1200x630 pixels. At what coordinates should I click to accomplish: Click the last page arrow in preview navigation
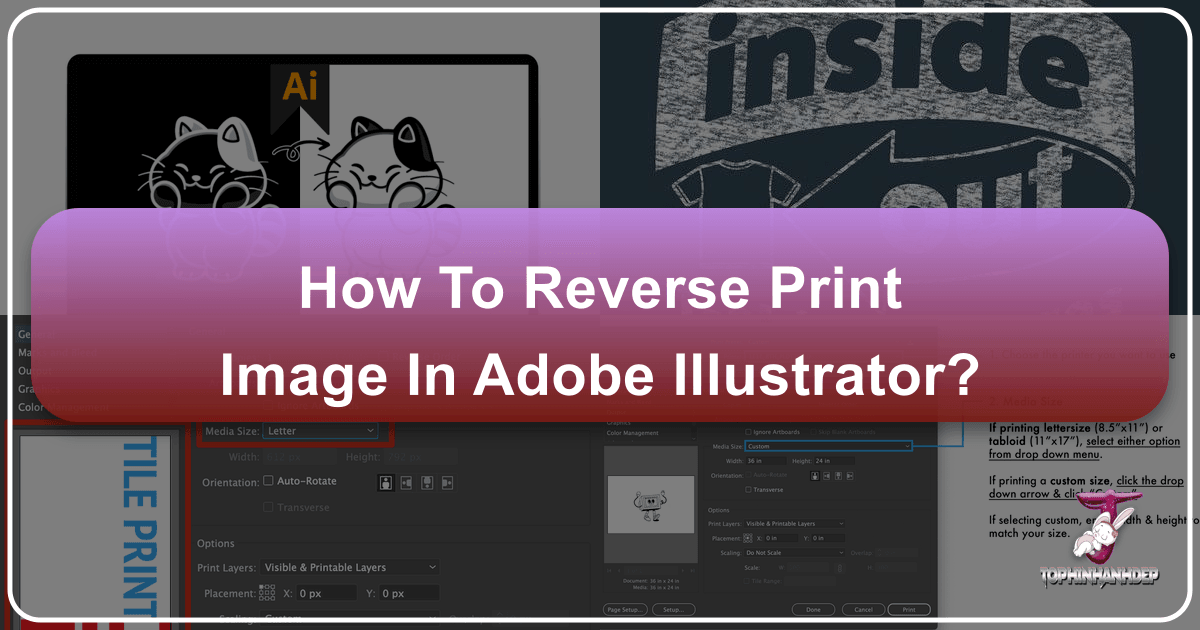[x=692, y=570]
